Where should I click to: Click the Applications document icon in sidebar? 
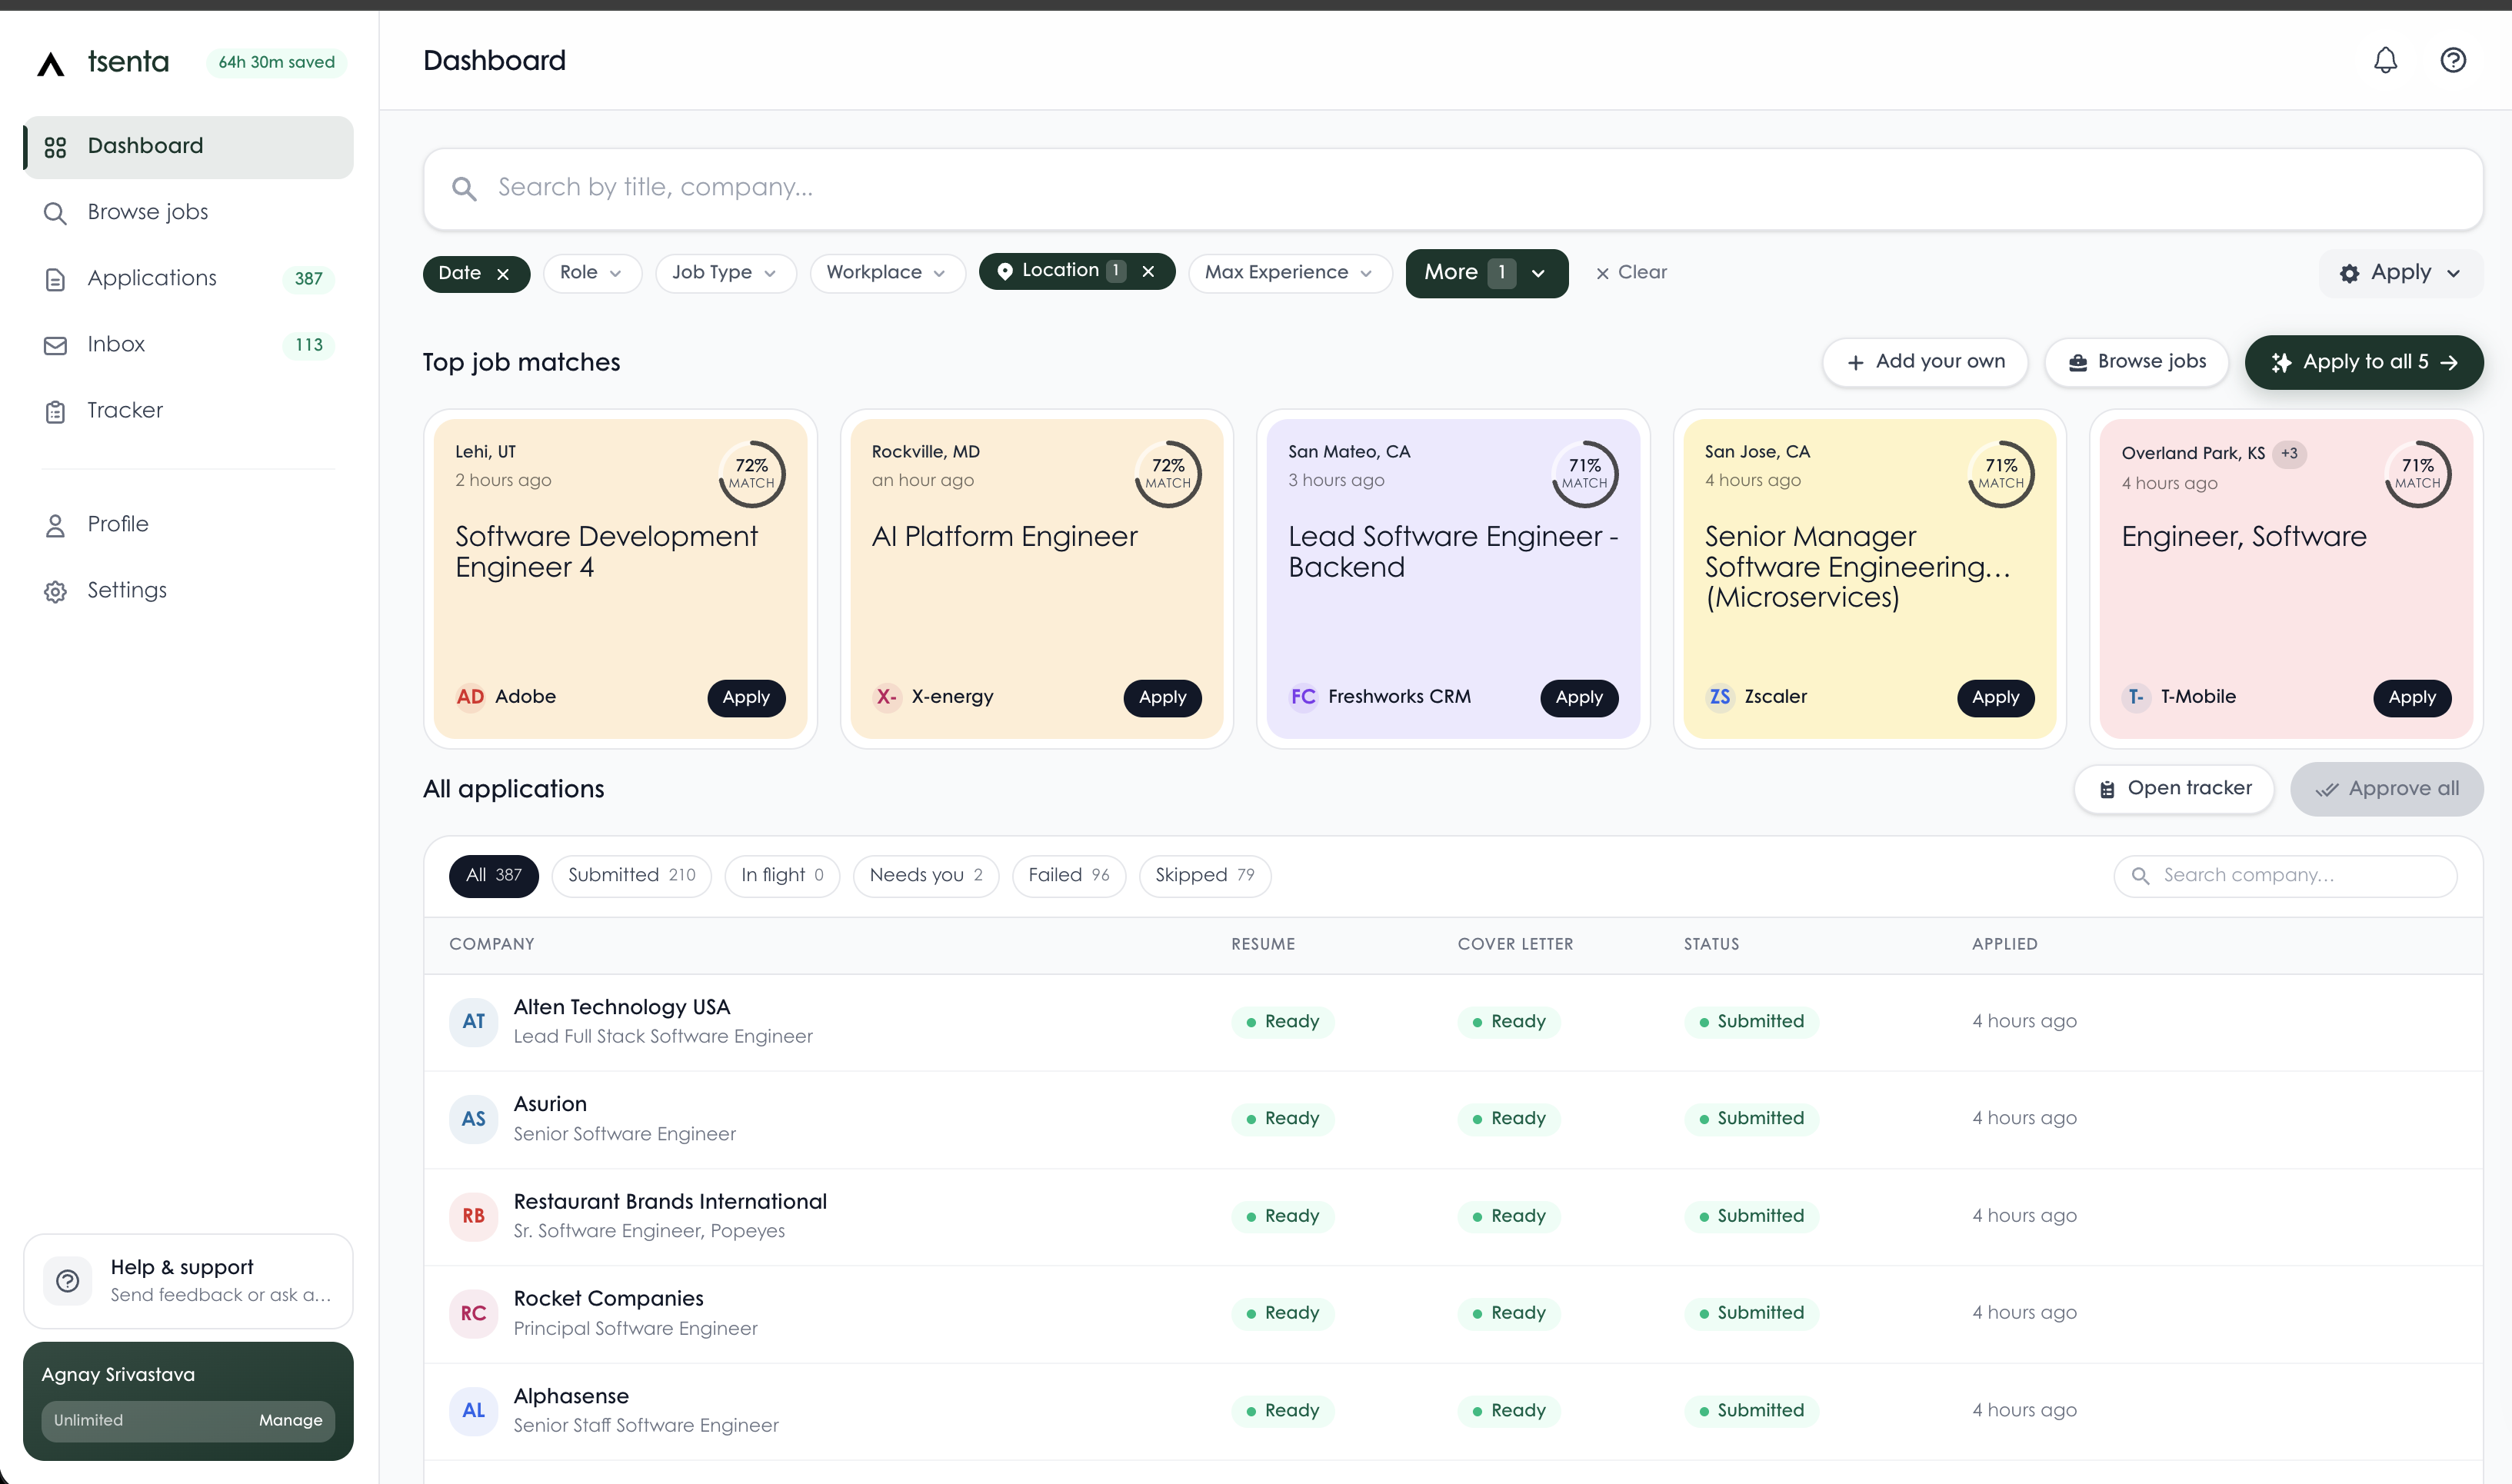[56, 279]
